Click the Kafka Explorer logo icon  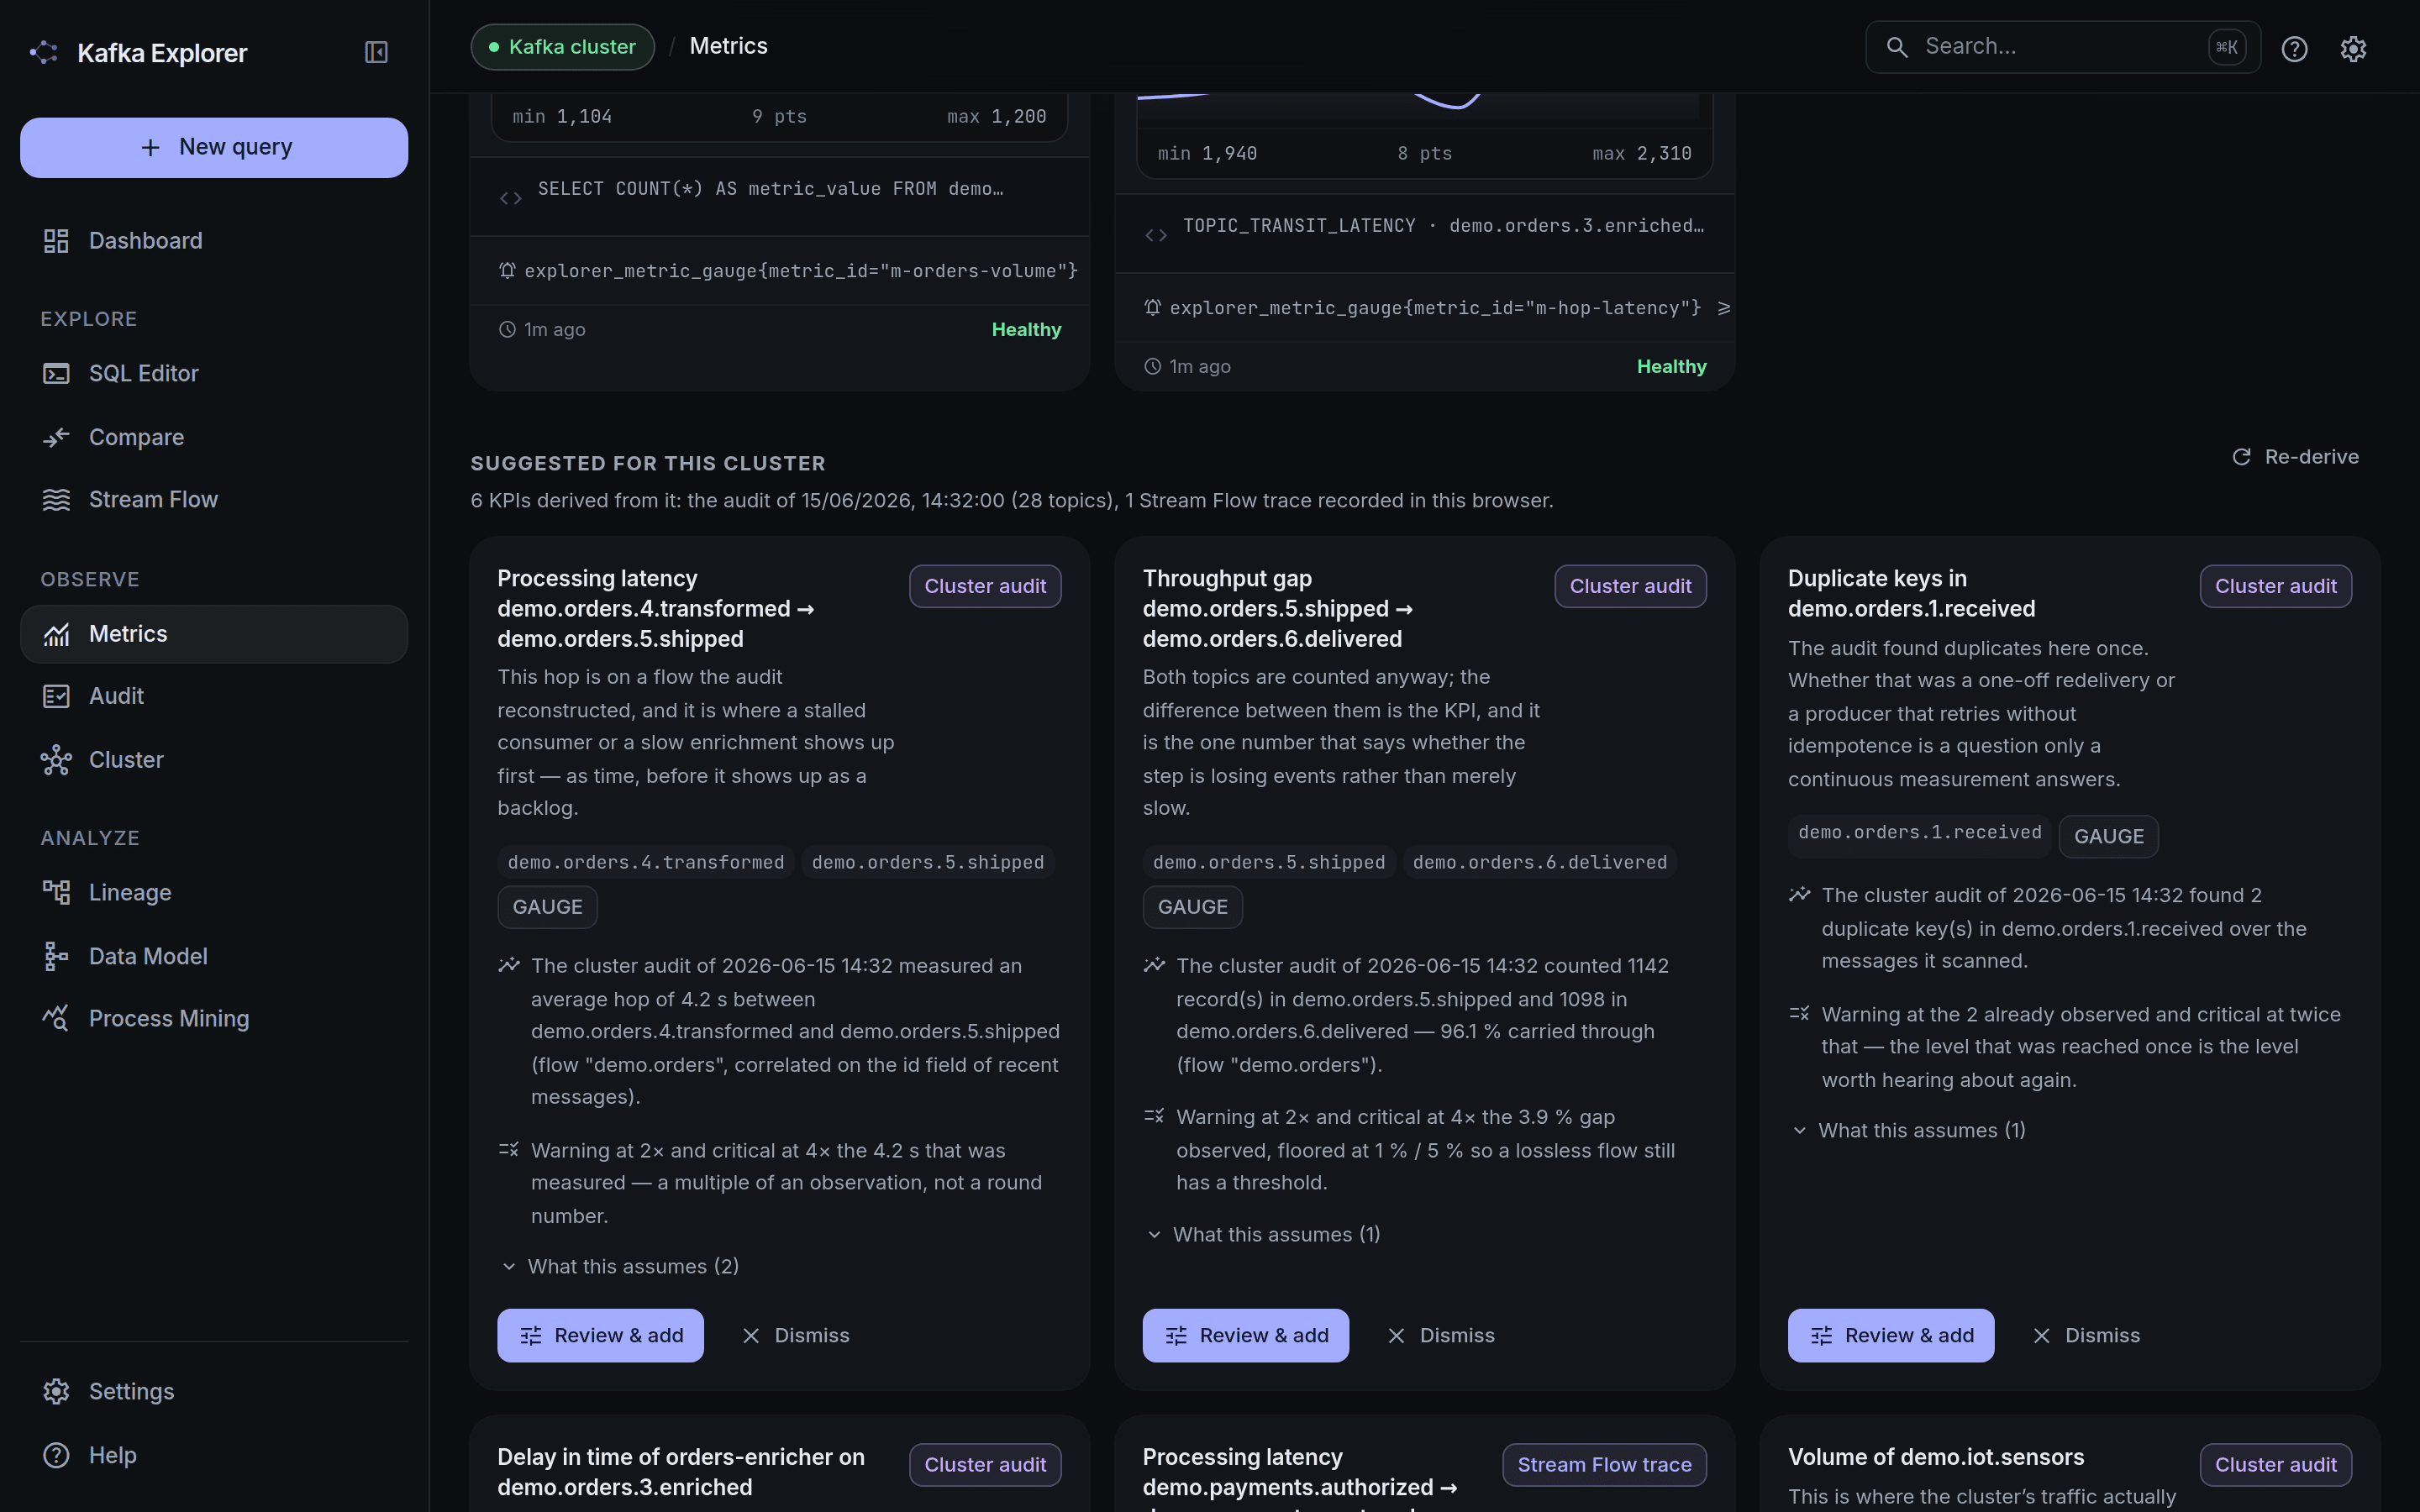(x=44, y=52)
